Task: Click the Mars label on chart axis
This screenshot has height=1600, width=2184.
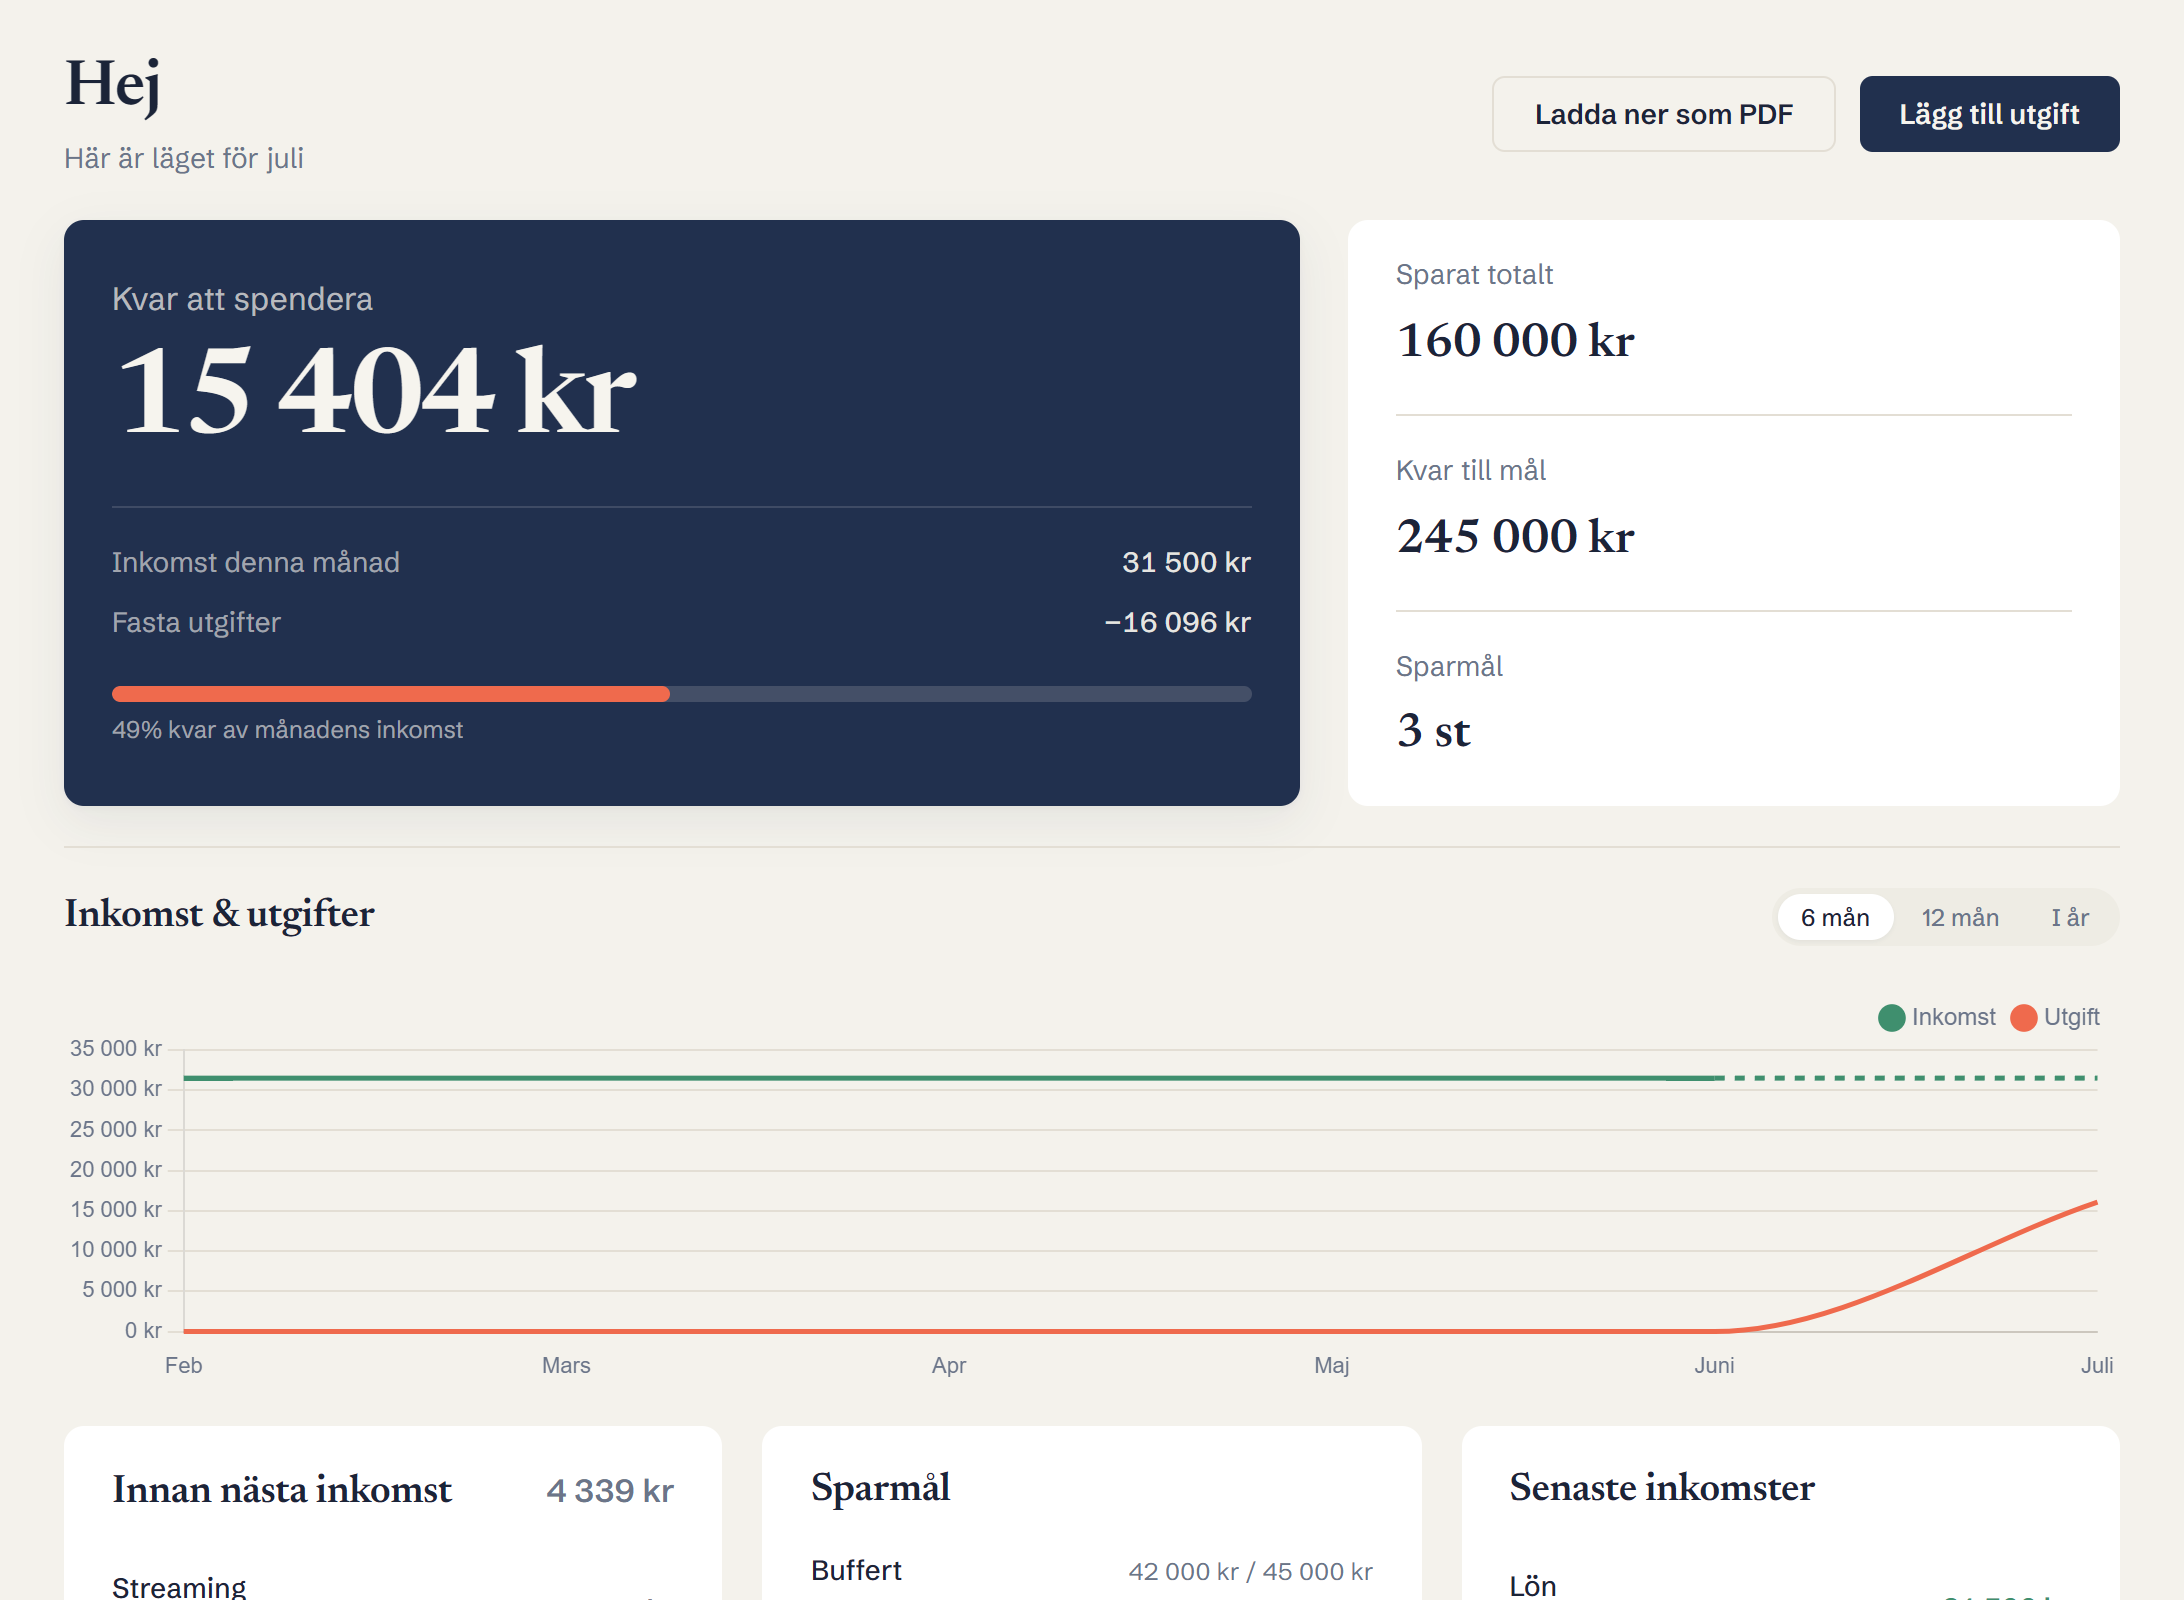Action: point(566,1365)
